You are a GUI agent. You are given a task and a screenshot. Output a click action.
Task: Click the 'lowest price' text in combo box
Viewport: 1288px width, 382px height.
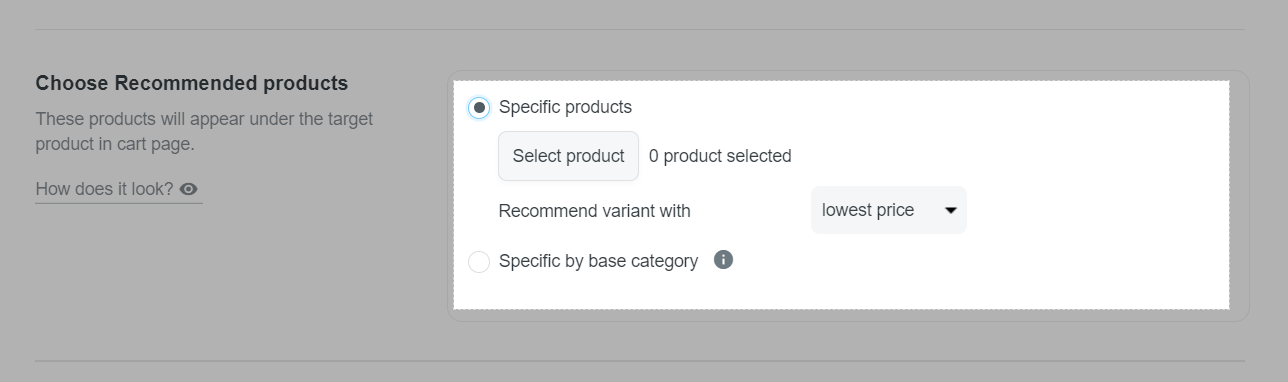(868, 210)
